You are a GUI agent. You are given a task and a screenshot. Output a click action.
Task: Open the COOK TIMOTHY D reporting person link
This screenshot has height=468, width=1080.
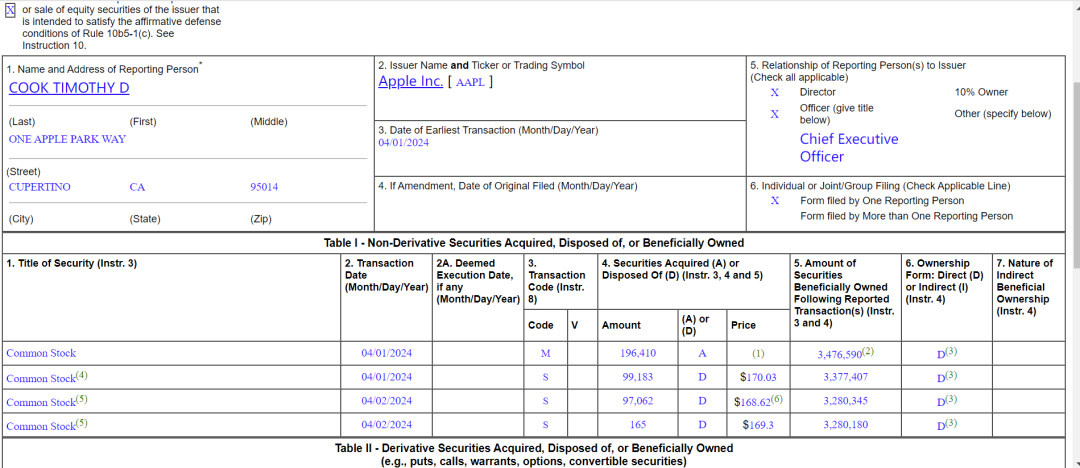click(69, 88)
